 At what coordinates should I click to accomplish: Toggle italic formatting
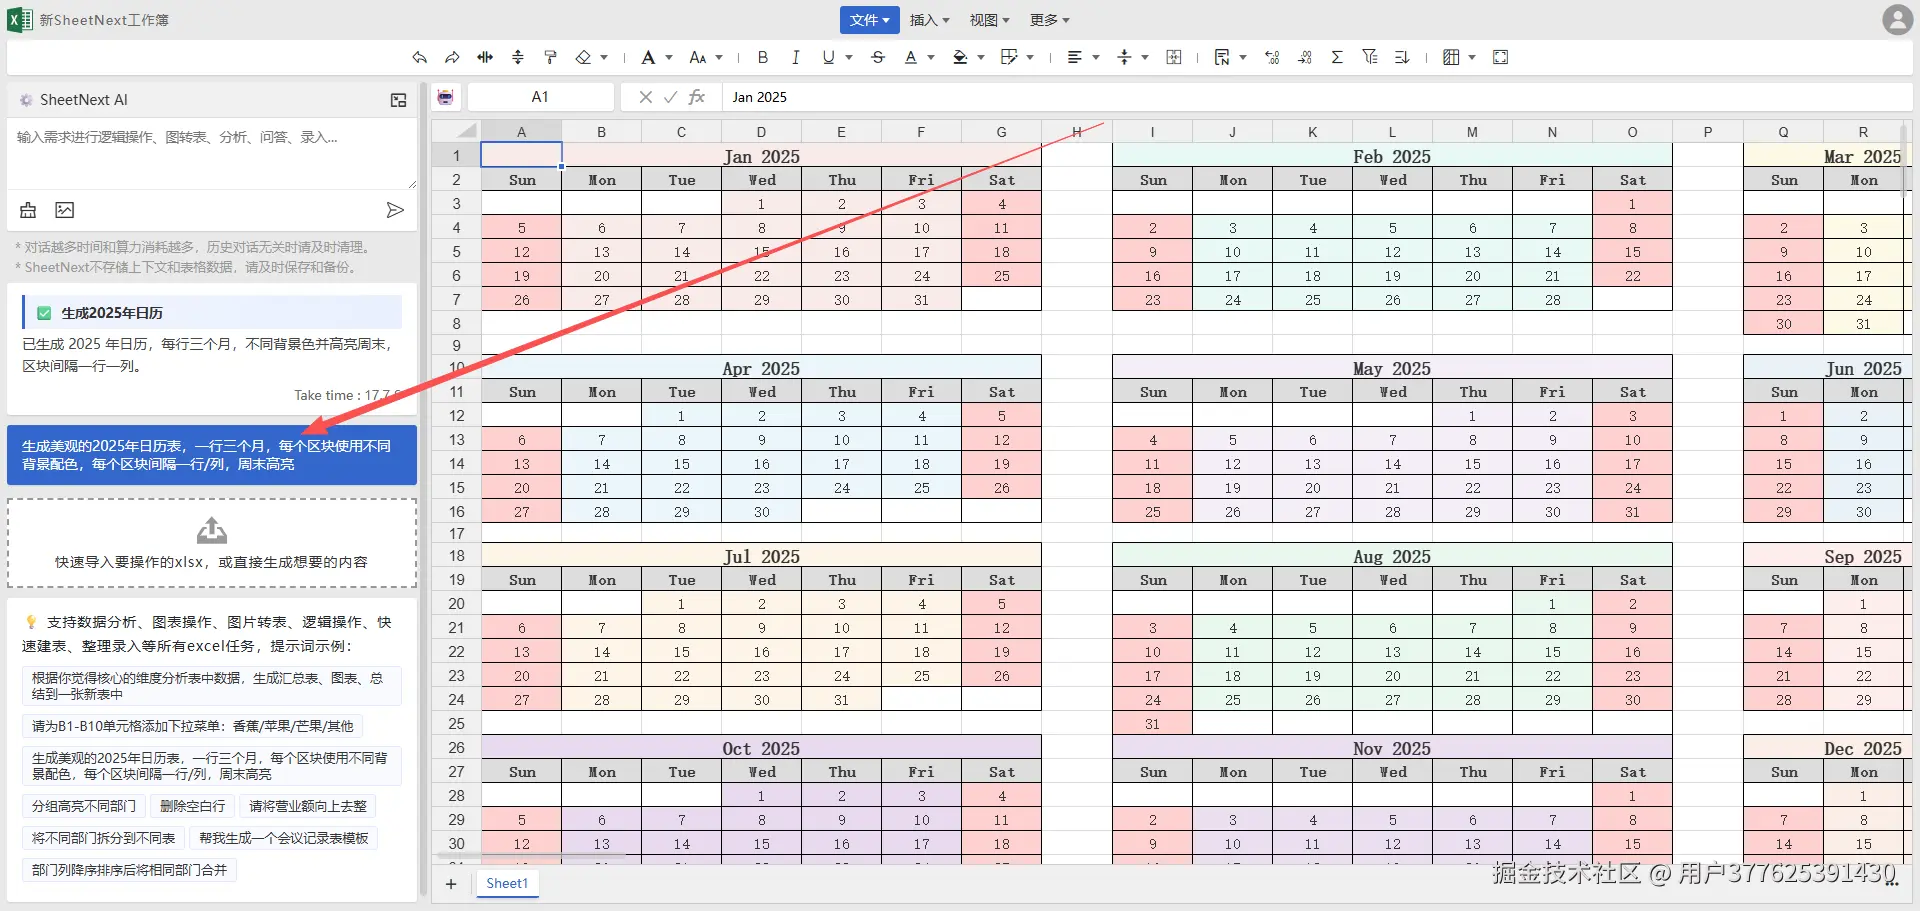[796, 58]
